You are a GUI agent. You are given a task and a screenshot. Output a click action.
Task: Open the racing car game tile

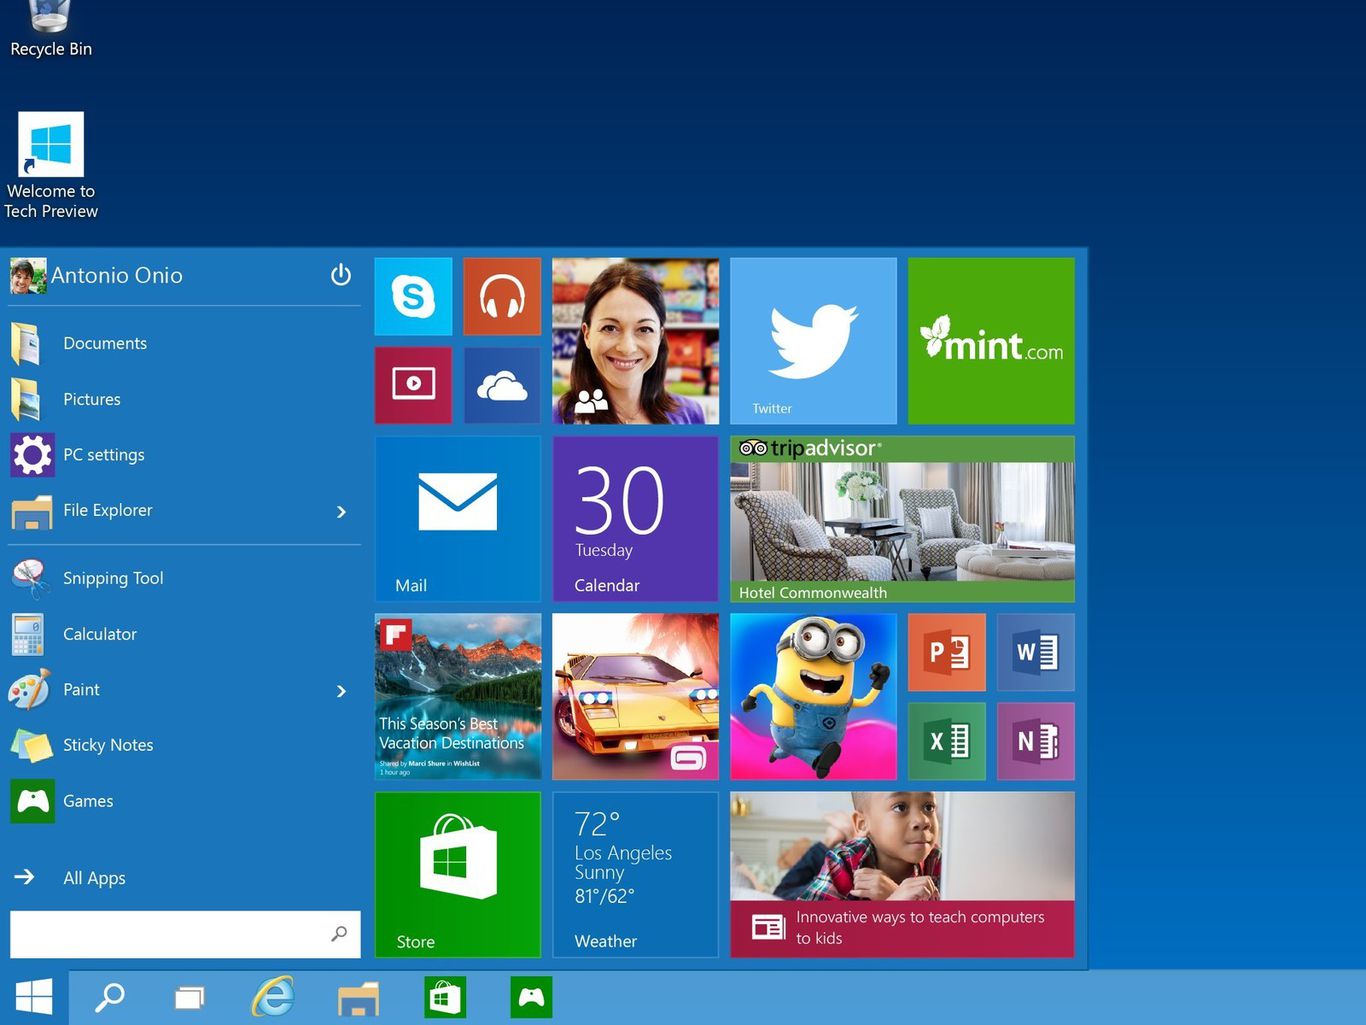pyautogui.click(x=635, y=697)
